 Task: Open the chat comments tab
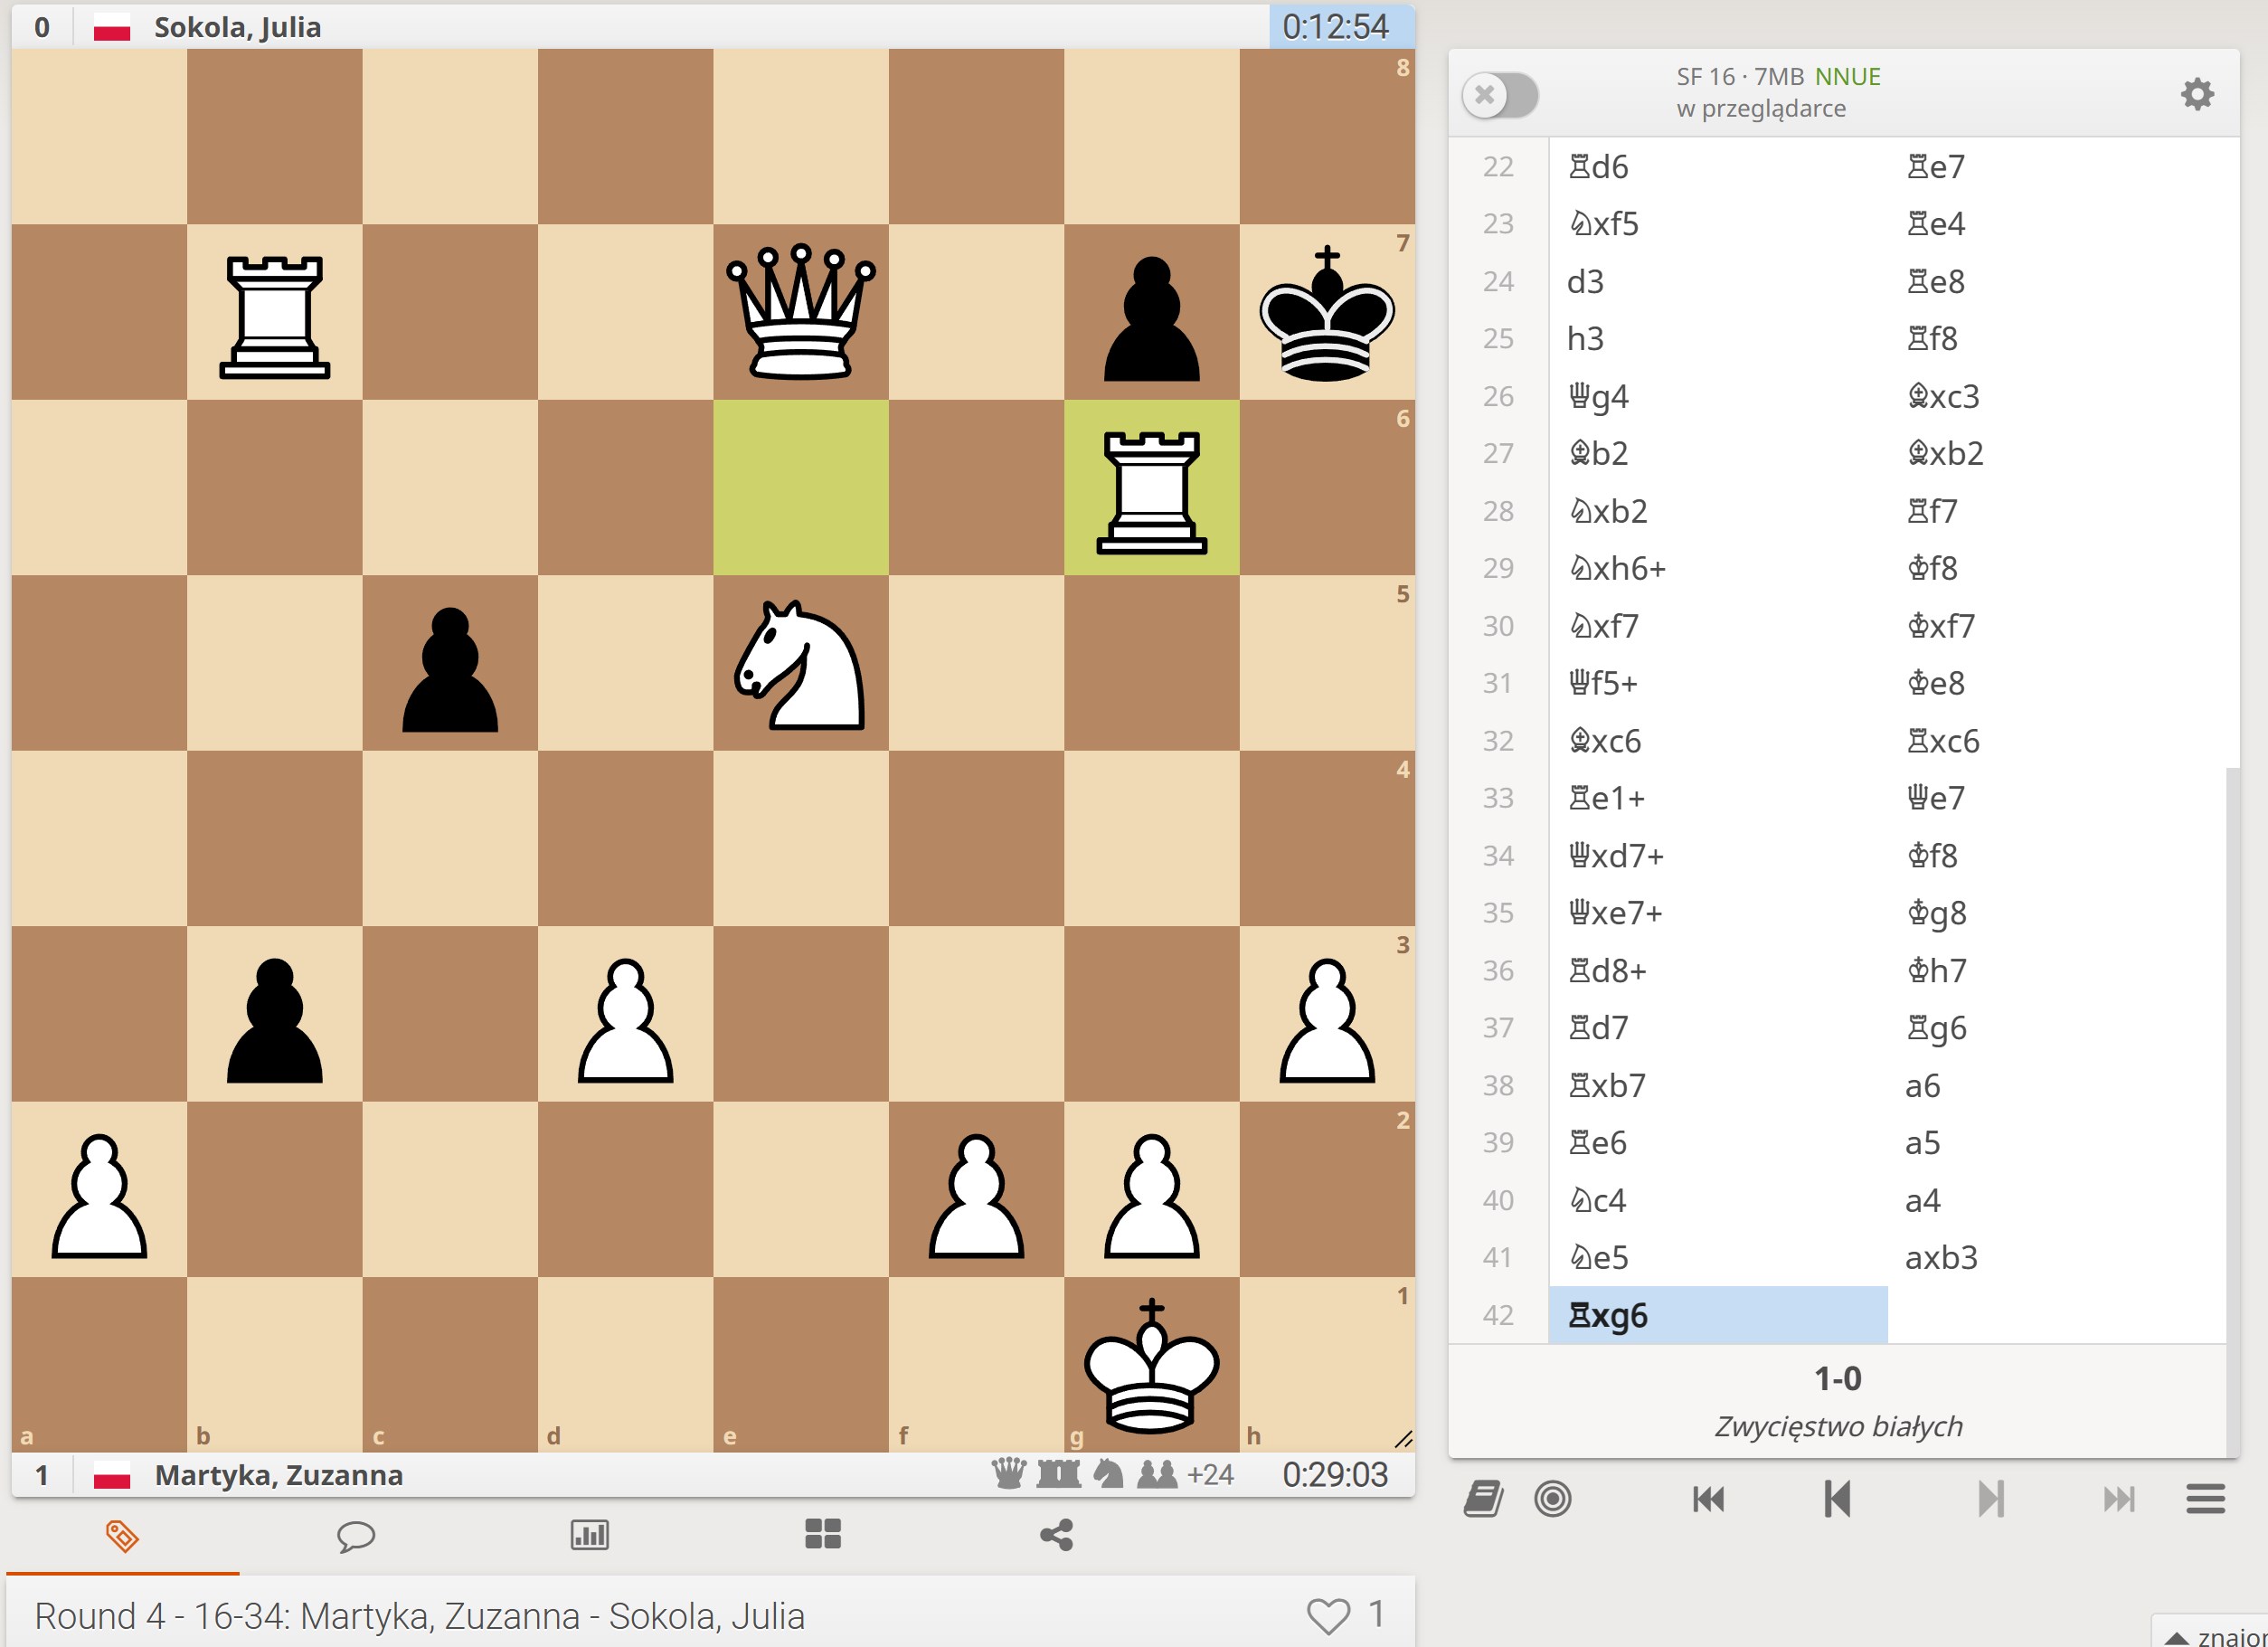(355, 1535)
